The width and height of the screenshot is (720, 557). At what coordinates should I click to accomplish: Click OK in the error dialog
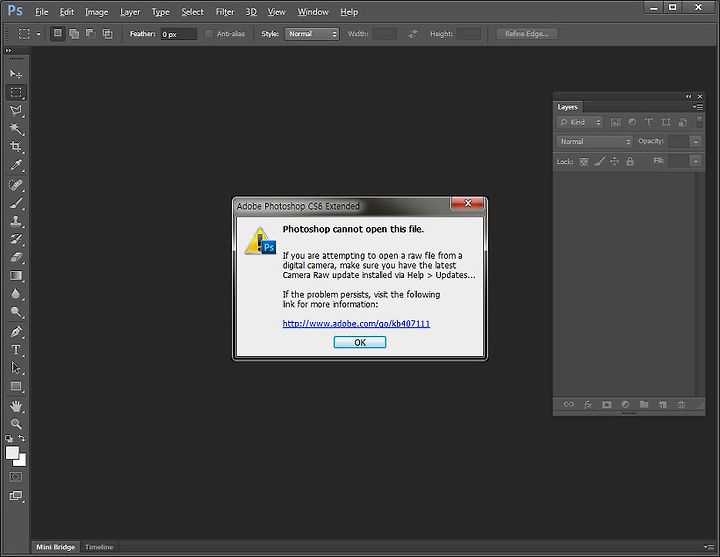tap(360, 342)
